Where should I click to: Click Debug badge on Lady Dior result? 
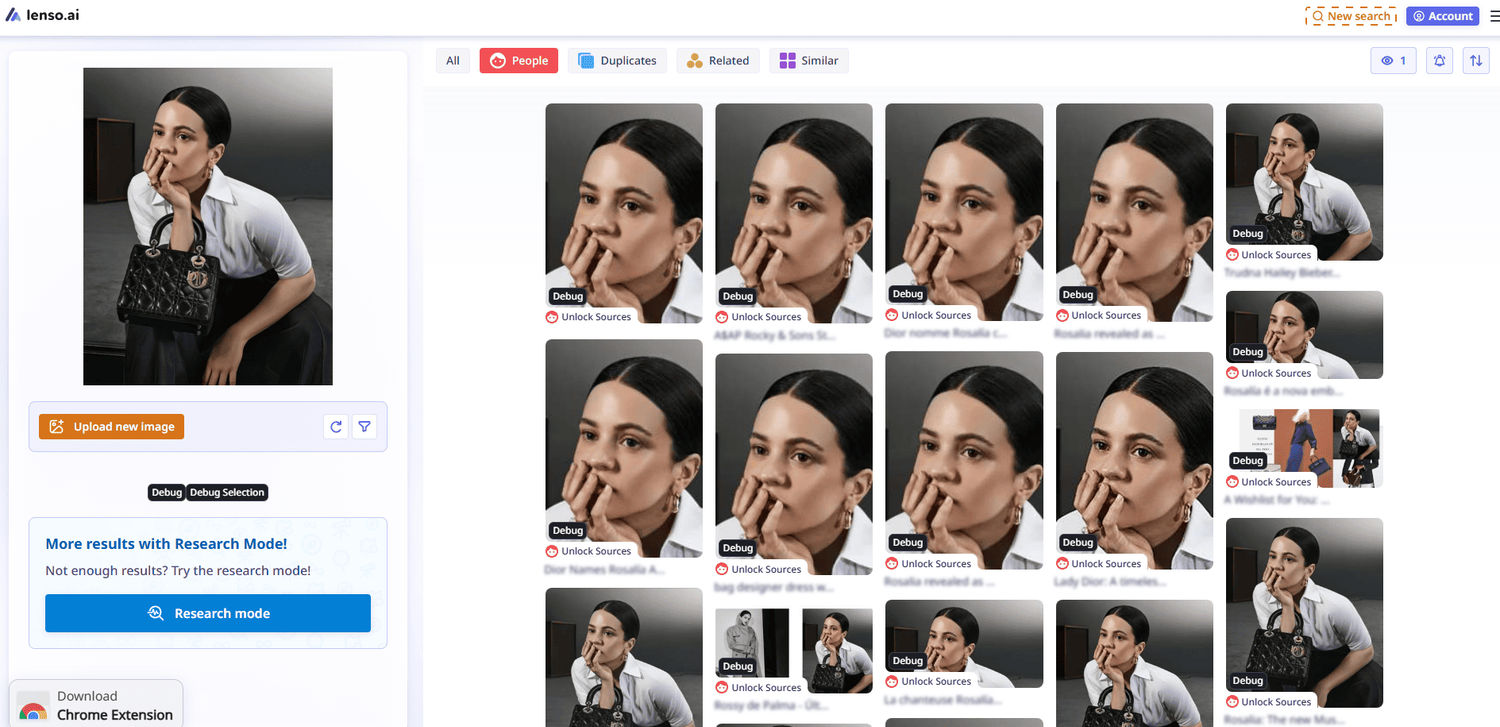pyautogui.click(x=1078, y=543)
